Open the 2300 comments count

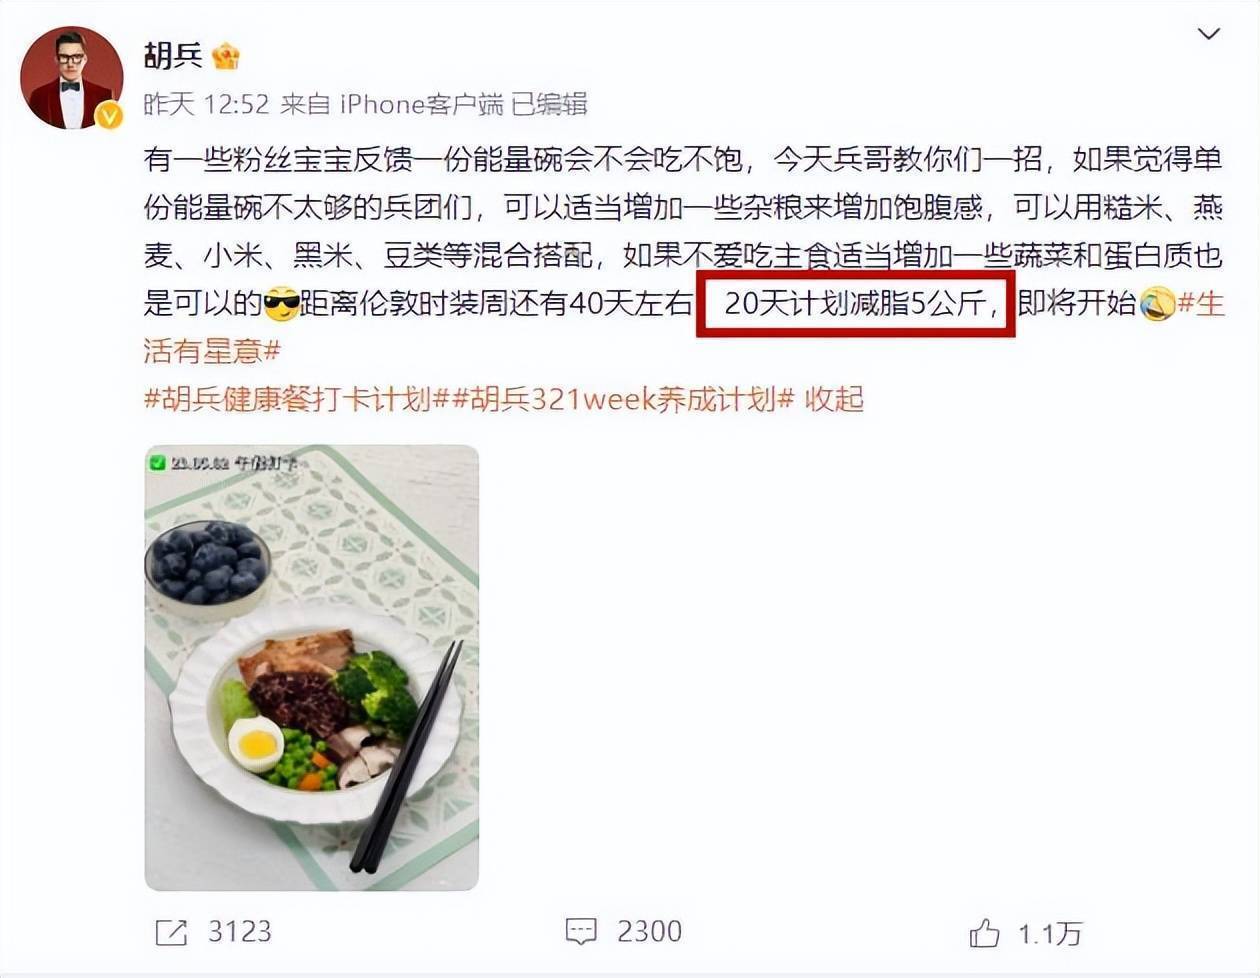point(649,932)
